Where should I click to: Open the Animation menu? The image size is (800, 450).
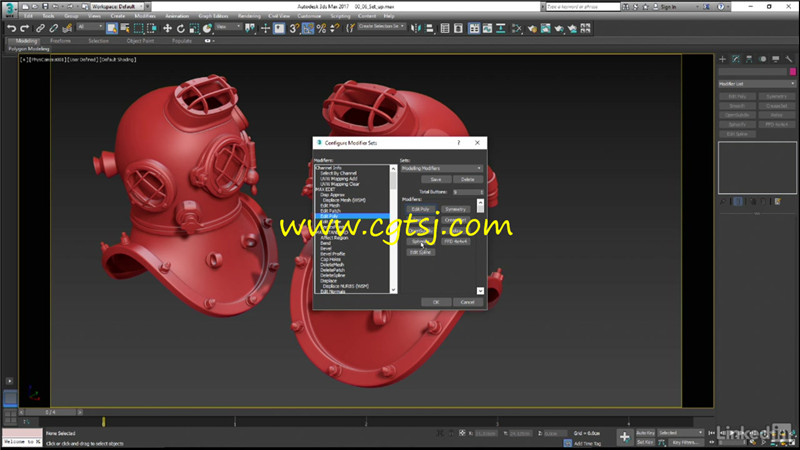click(x=177, y=16)
